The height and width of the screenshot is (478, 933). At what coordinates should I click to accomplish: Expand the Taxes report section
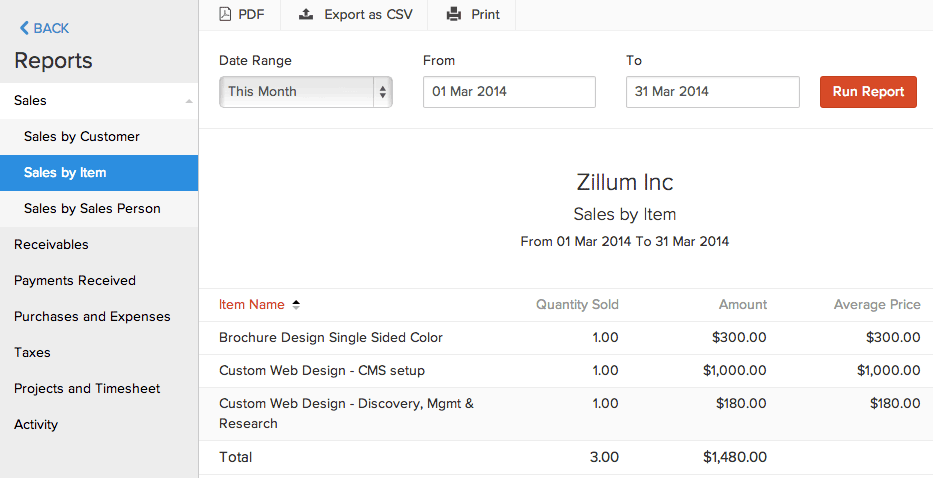pos(32,353)
